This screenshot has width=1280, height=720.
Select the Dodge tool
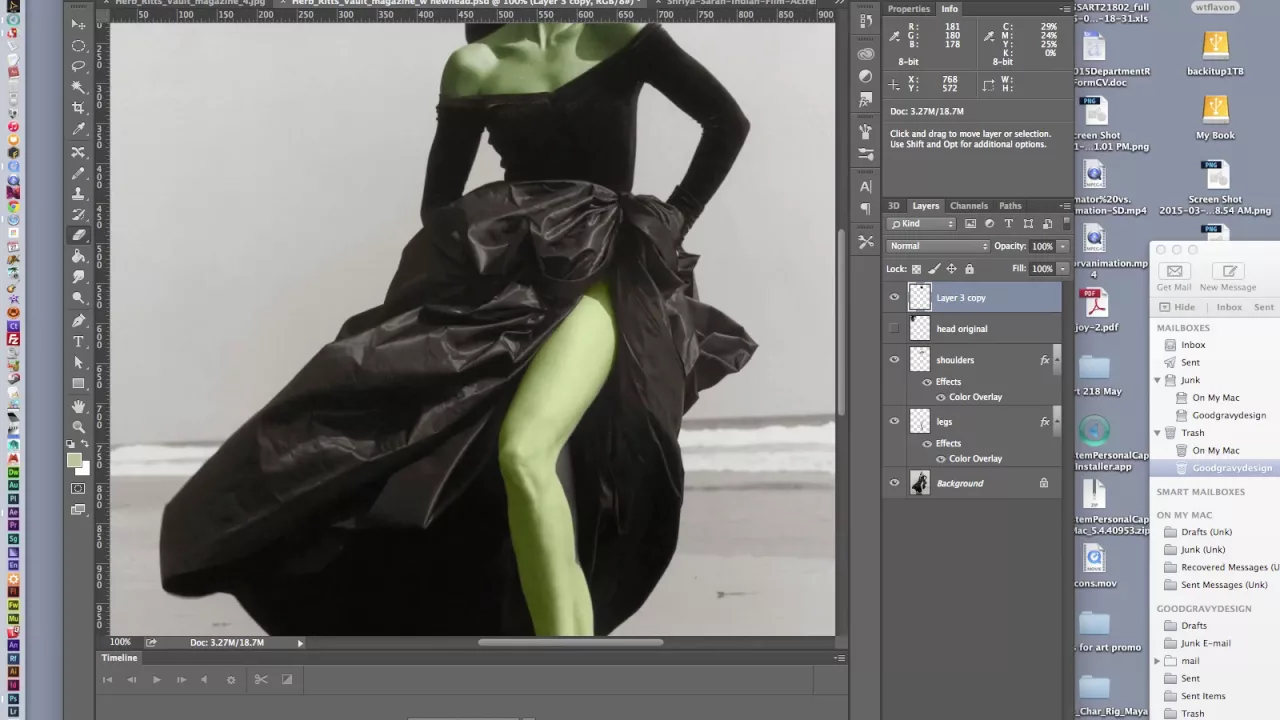pos(78,299)
